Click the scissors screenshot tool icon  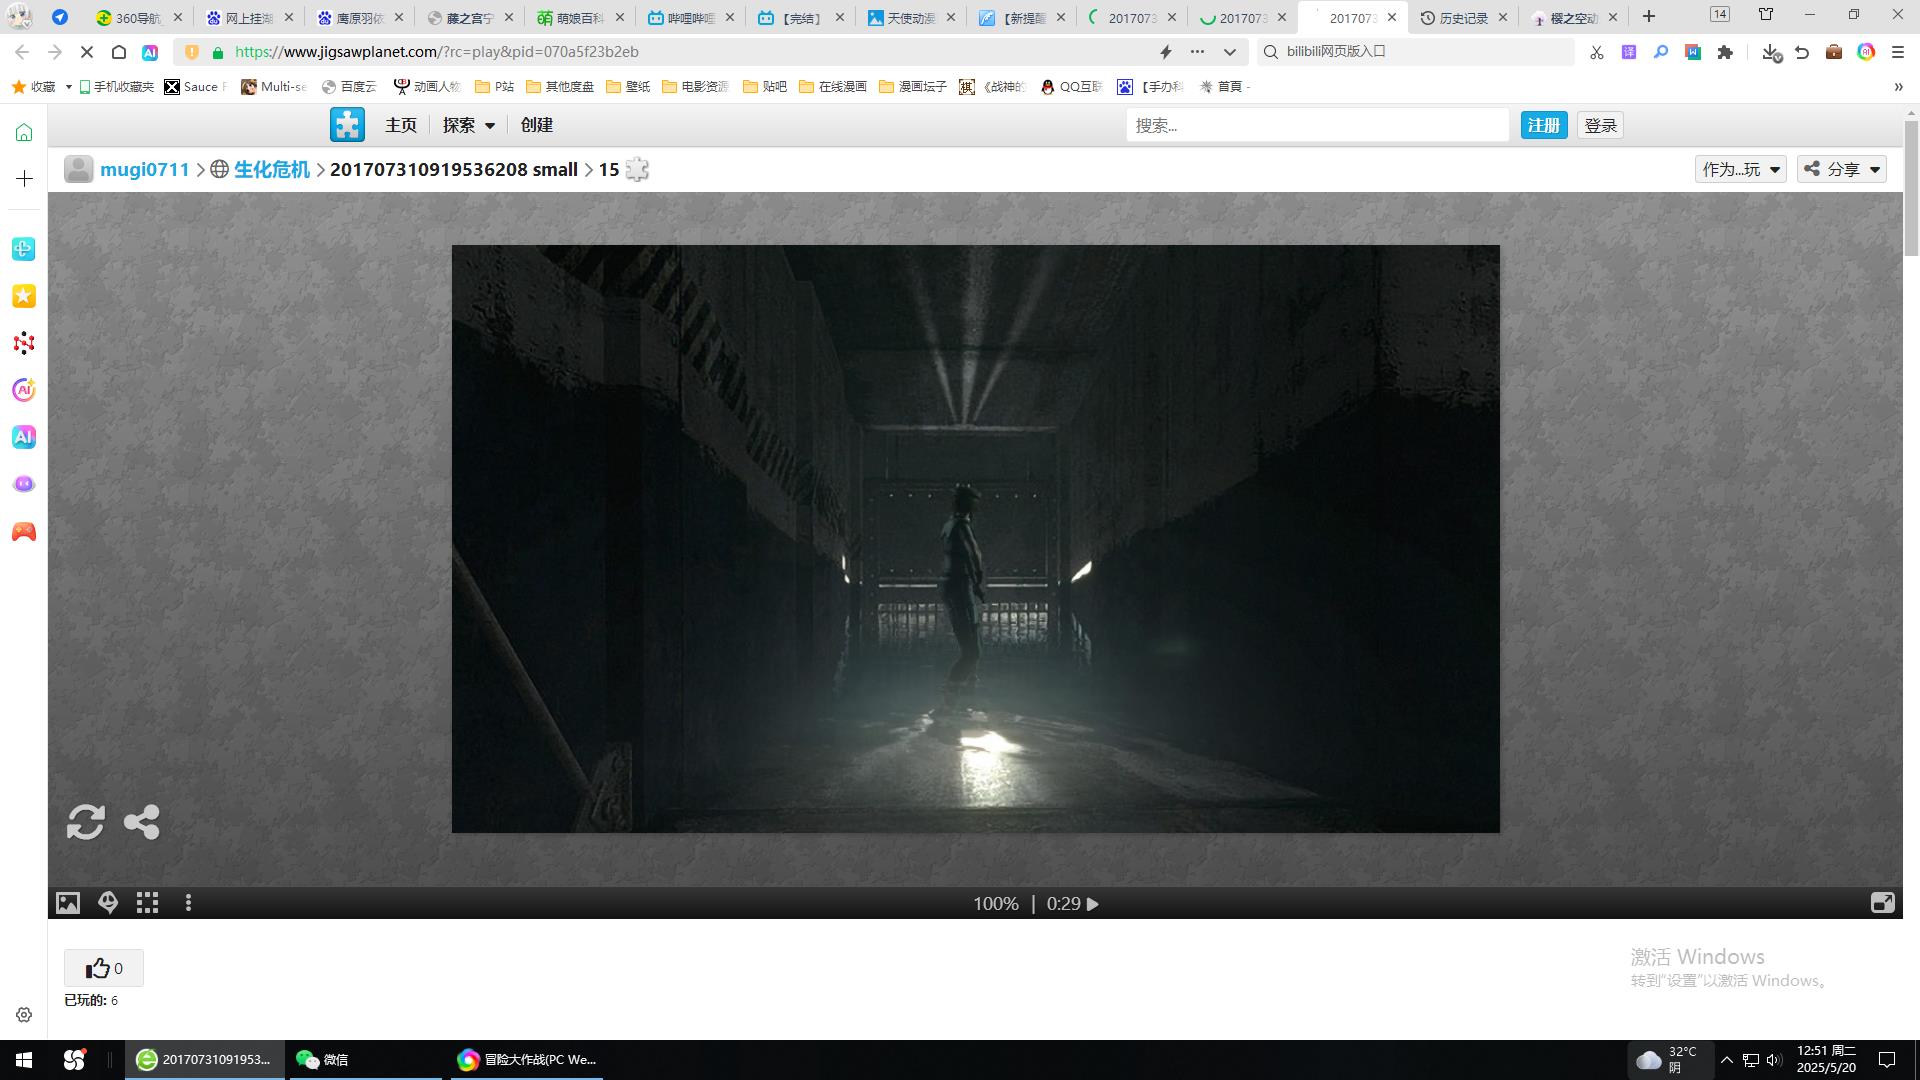point(1597,52)
